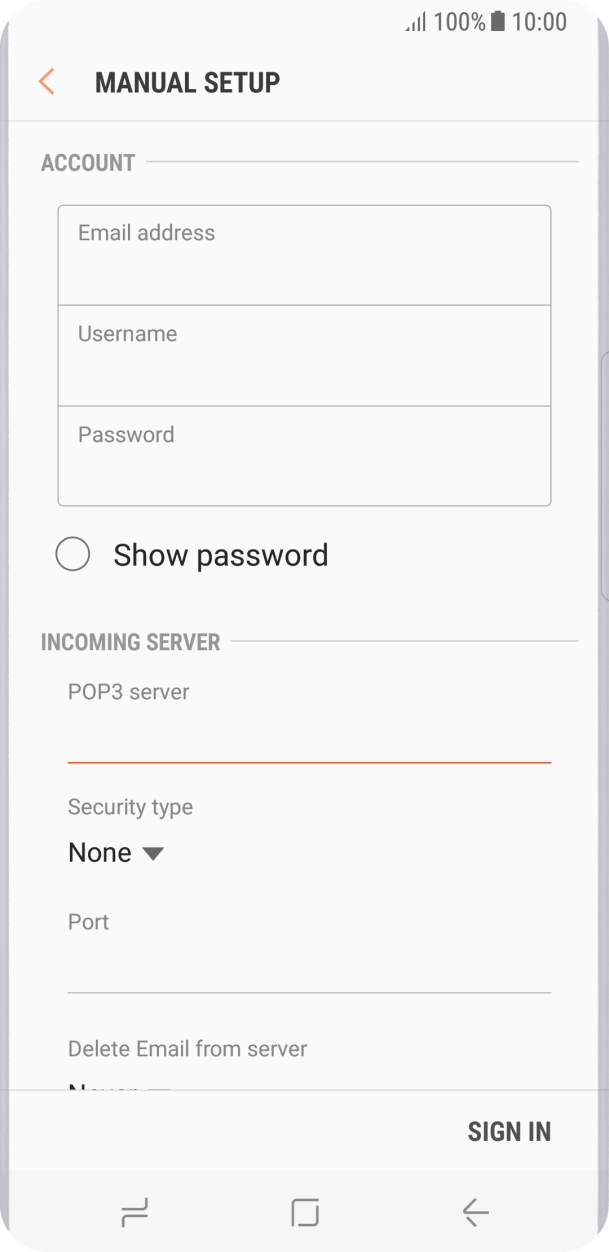The image size is (609, 1252).
Task: Open the Security type dropdown
Action: click(117, 852)
